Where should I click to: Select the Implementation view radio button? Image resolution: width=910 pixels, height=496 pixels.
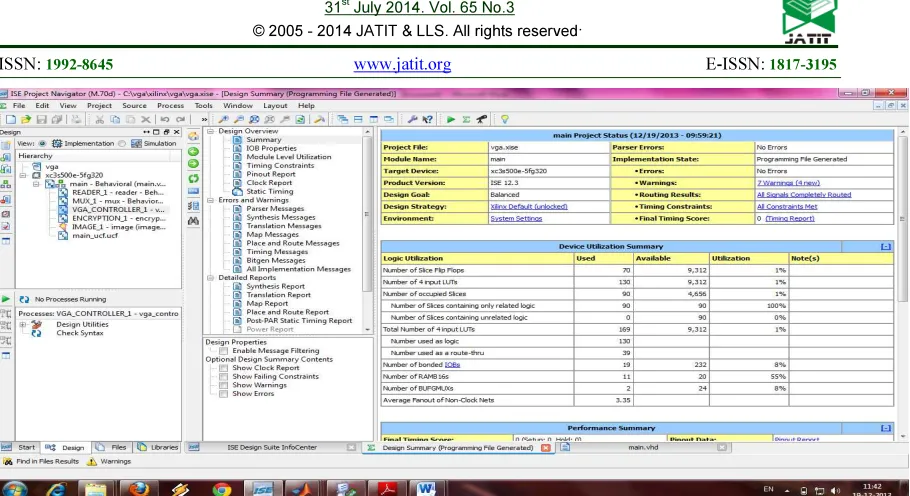pyautogui.click(x=42, y=144)
